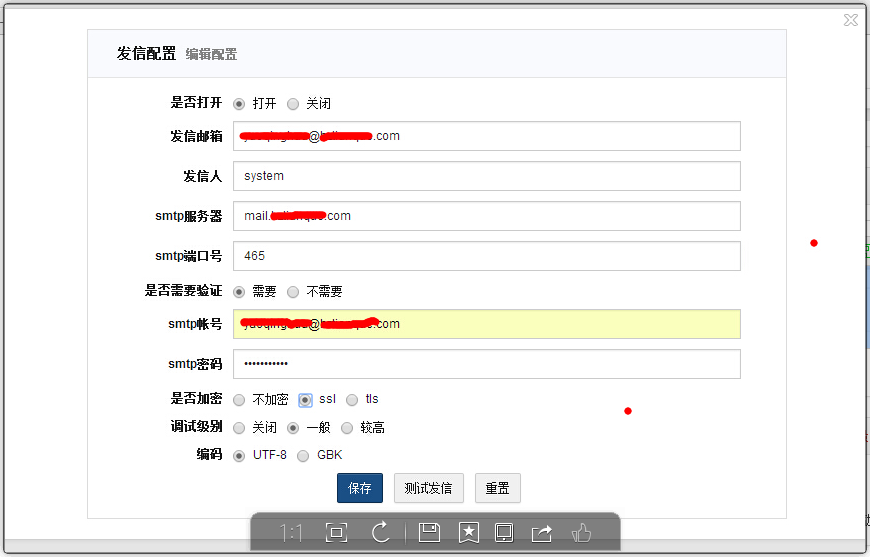Click the thumbs-up like icon
The width and height of the screenshot is (870, 557).
click(x=581, y=533)
